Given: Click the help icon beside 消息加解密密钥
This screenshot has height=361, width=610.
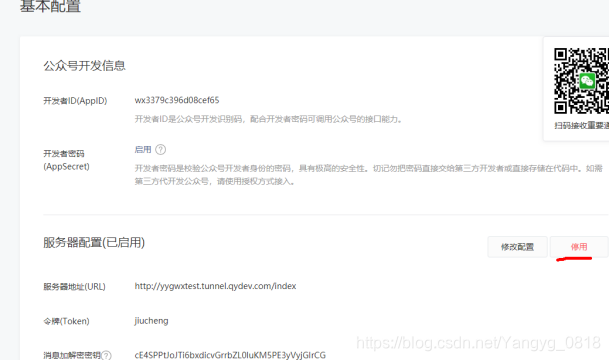Looking at the screenshot, I should [x=106, y=355].
